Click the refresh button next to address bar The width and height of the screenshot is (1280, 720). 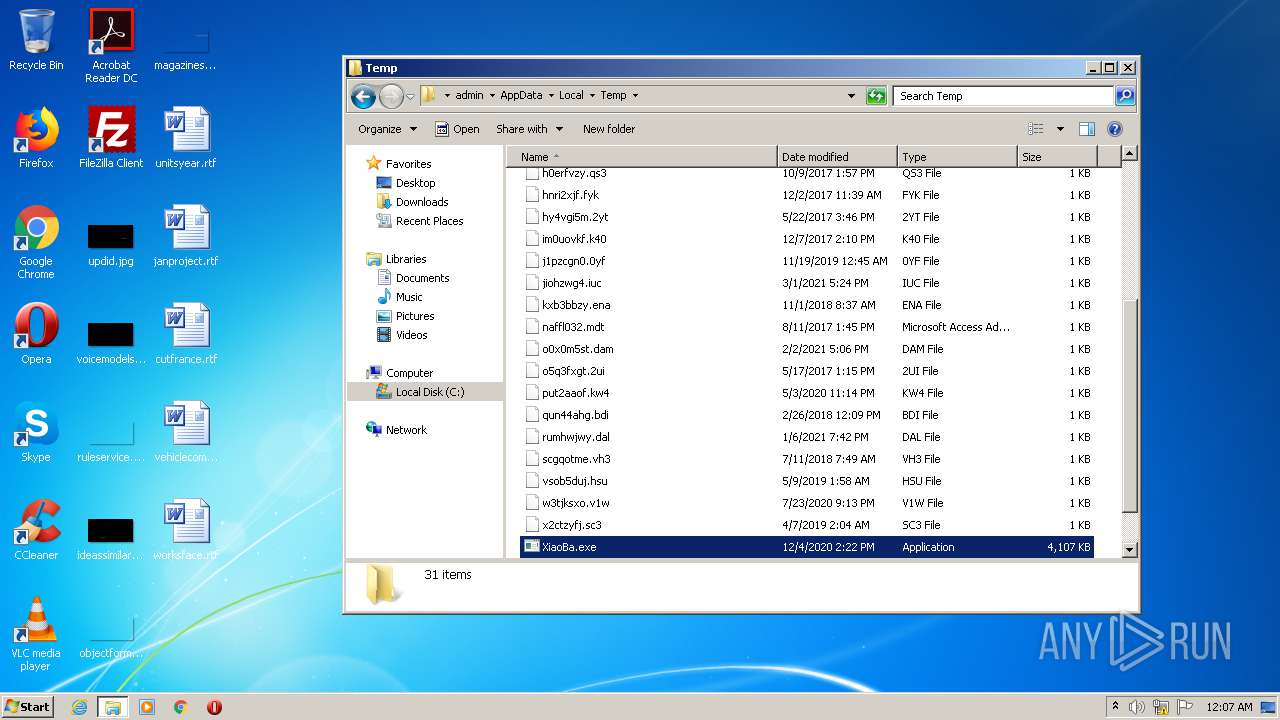pyautogui.click(x=876, y=96)
